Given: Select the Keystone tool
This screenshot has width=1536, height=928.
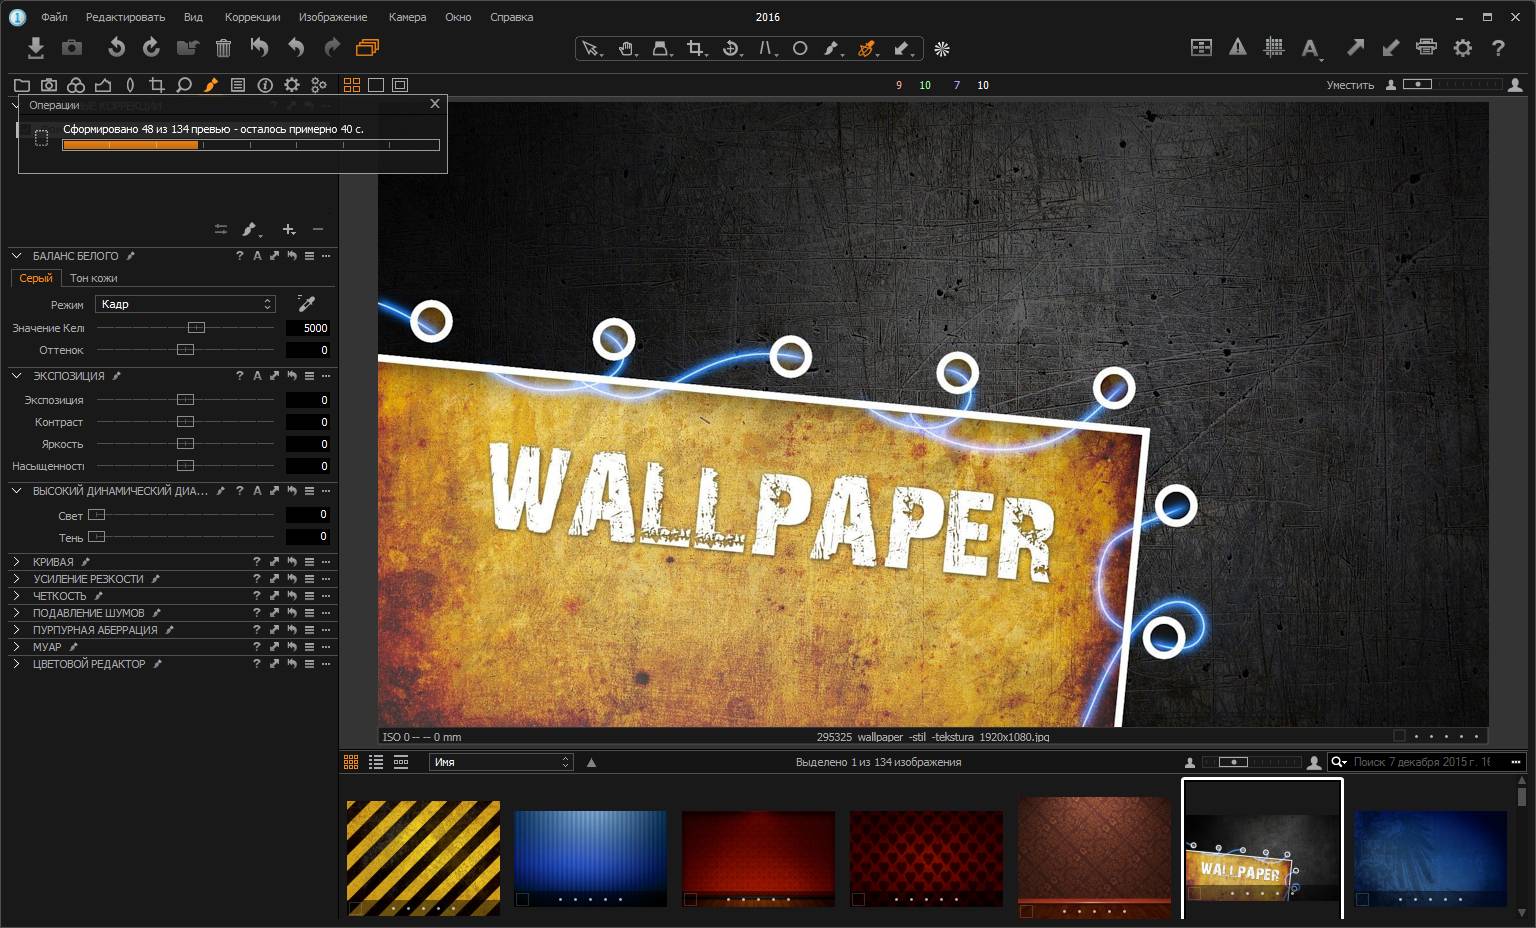Looking at the screenshot, I should 662,48.
